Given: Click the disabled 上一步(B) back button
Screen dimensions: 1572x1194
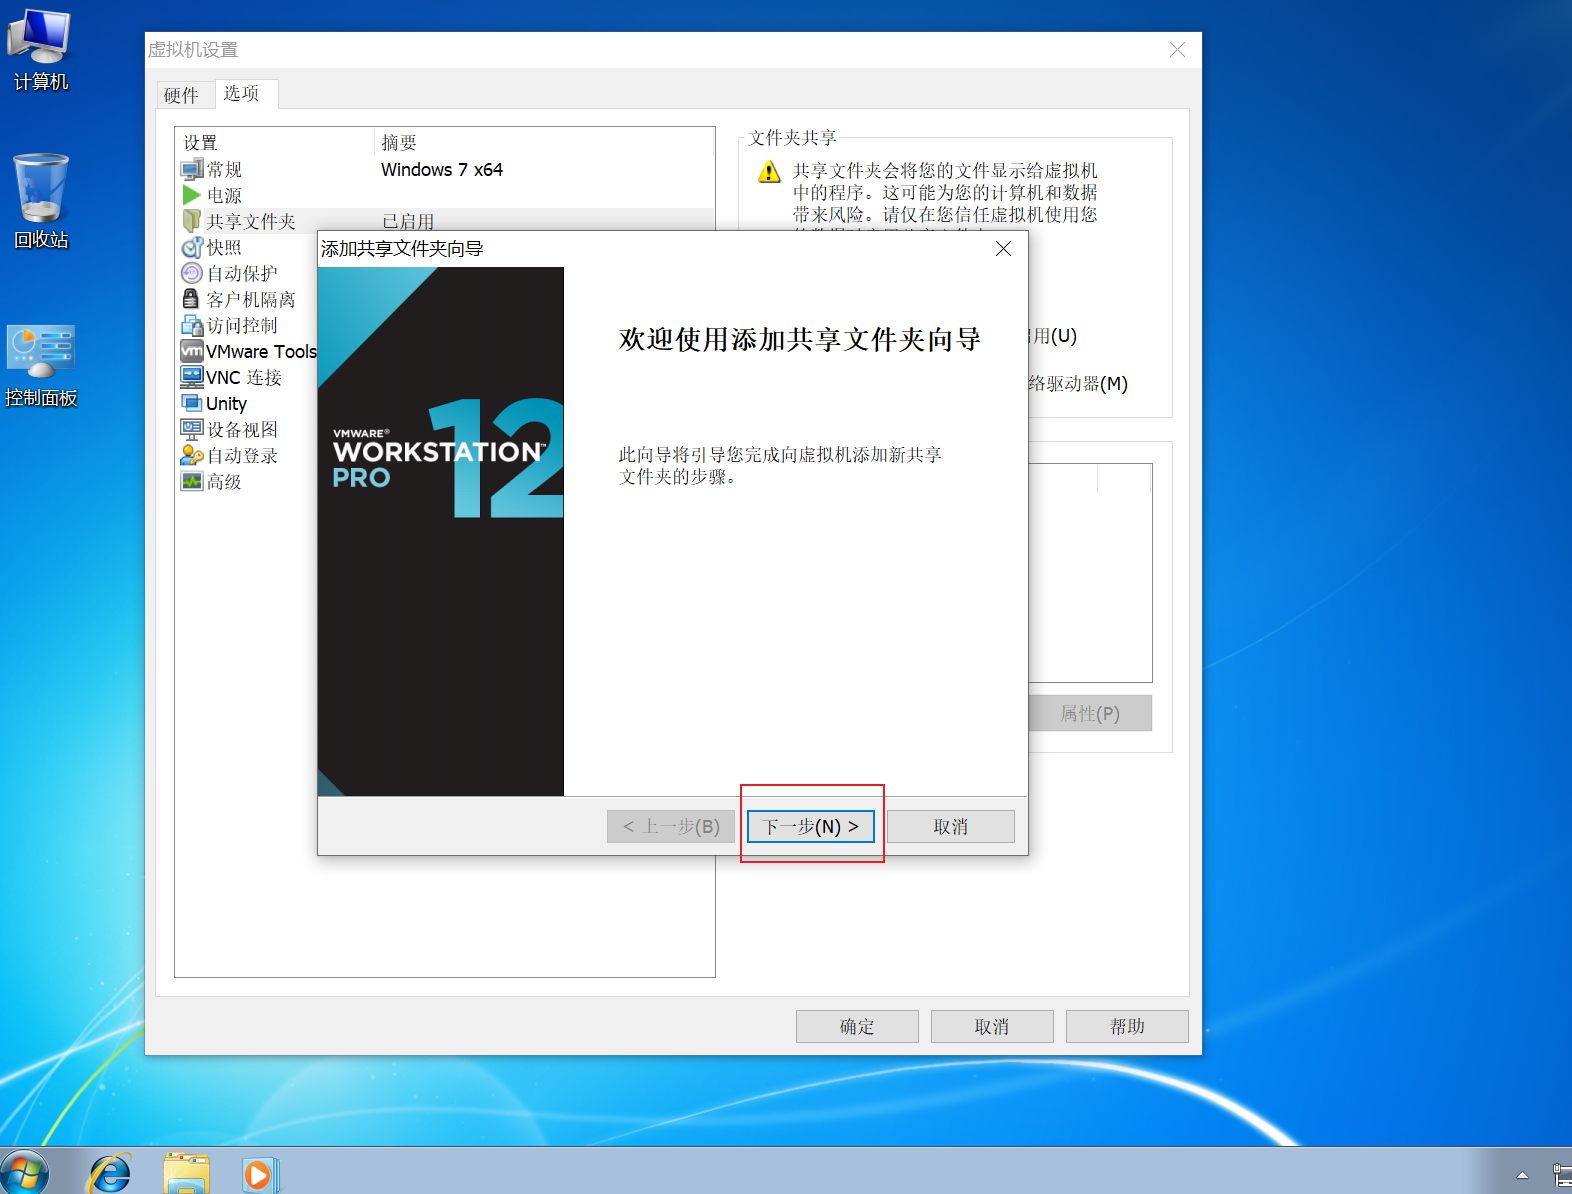Looking at the screenshot, I should tap(671, 827).
